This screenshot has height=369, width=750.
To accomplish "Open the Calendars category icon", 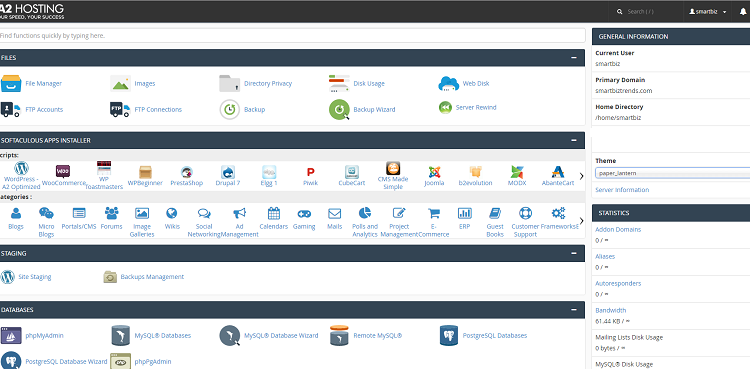I will point(274,213).
